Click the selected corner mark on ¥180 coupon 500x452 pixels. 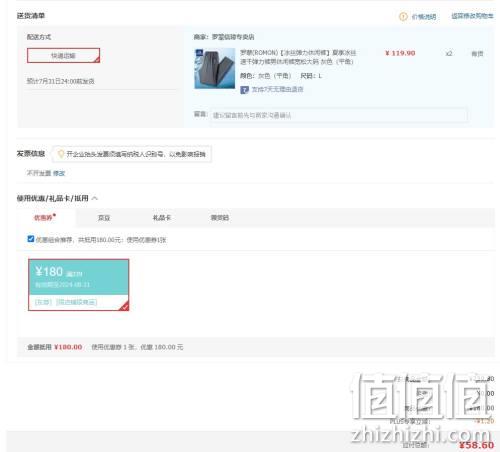124,306
